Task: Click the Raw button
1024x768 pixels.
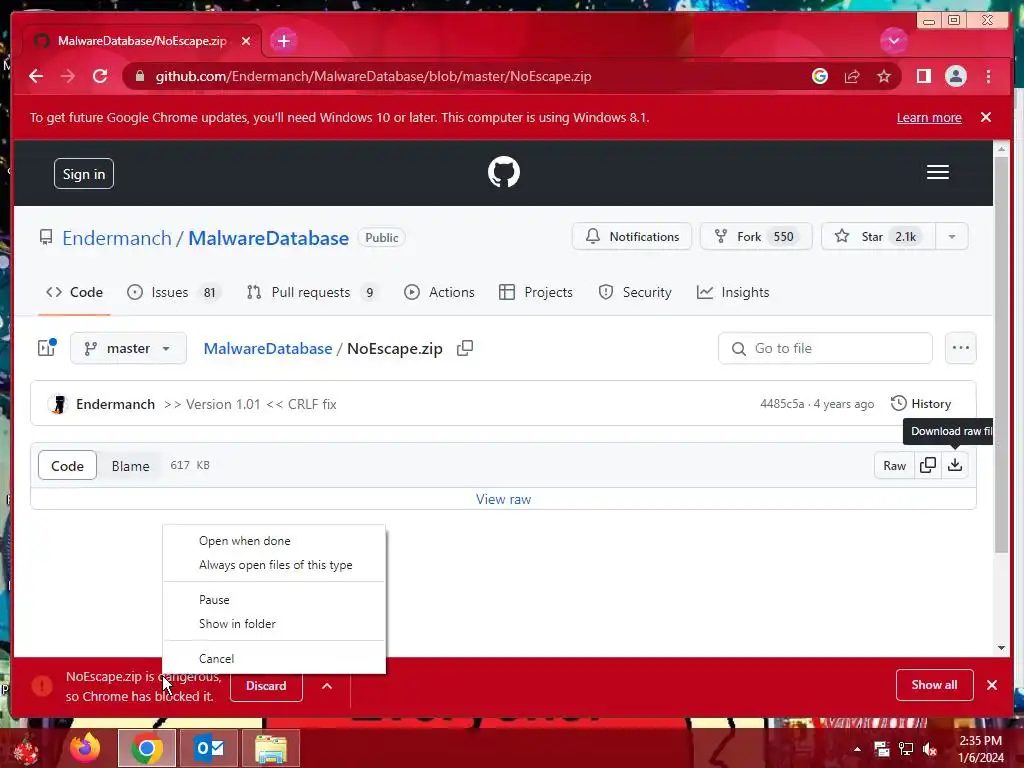Action: coord(894,466)
